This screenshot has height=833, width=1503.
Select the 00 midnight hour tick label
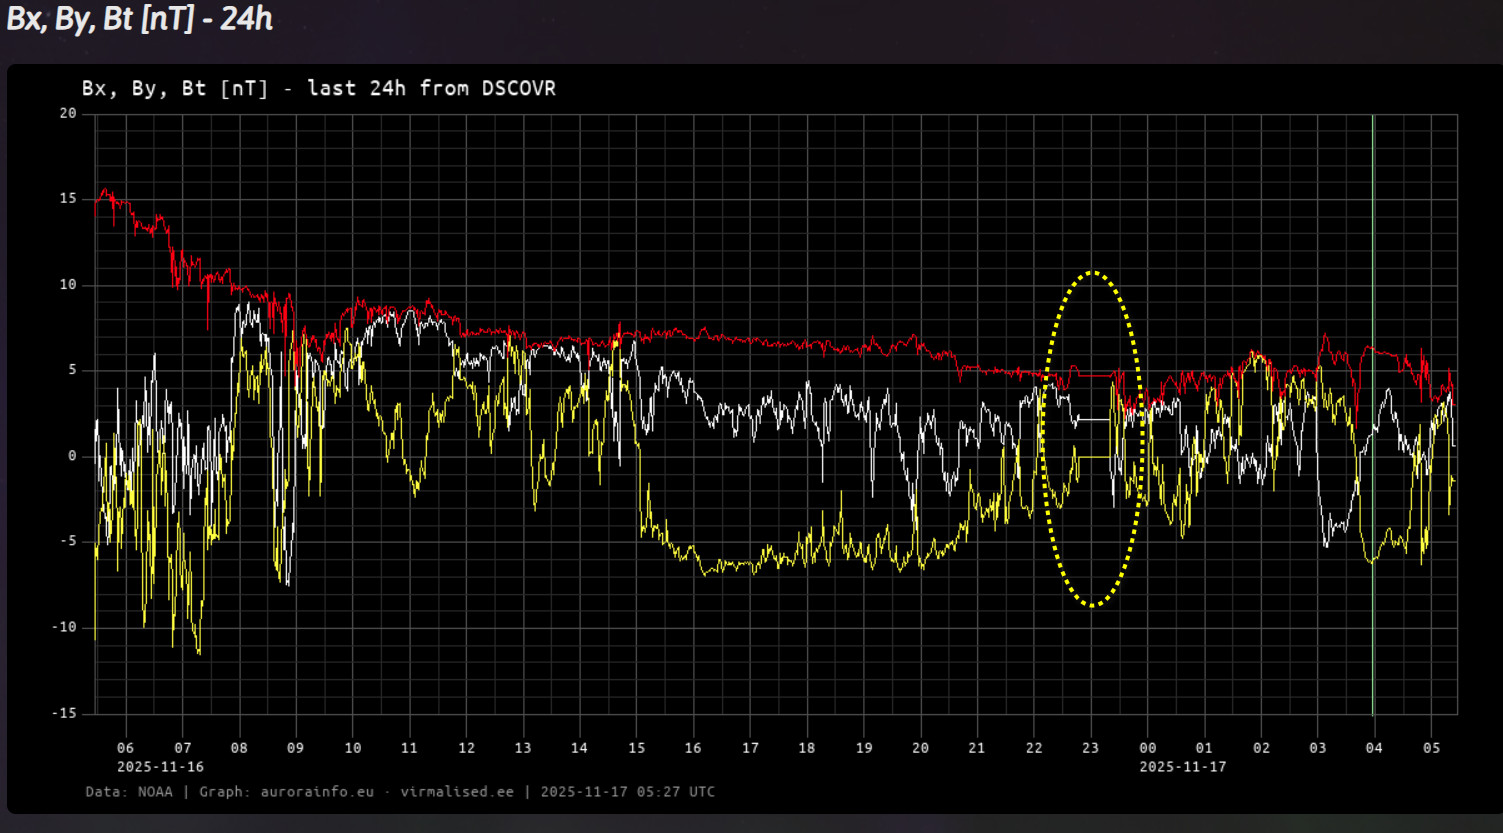click(1148, 748)
